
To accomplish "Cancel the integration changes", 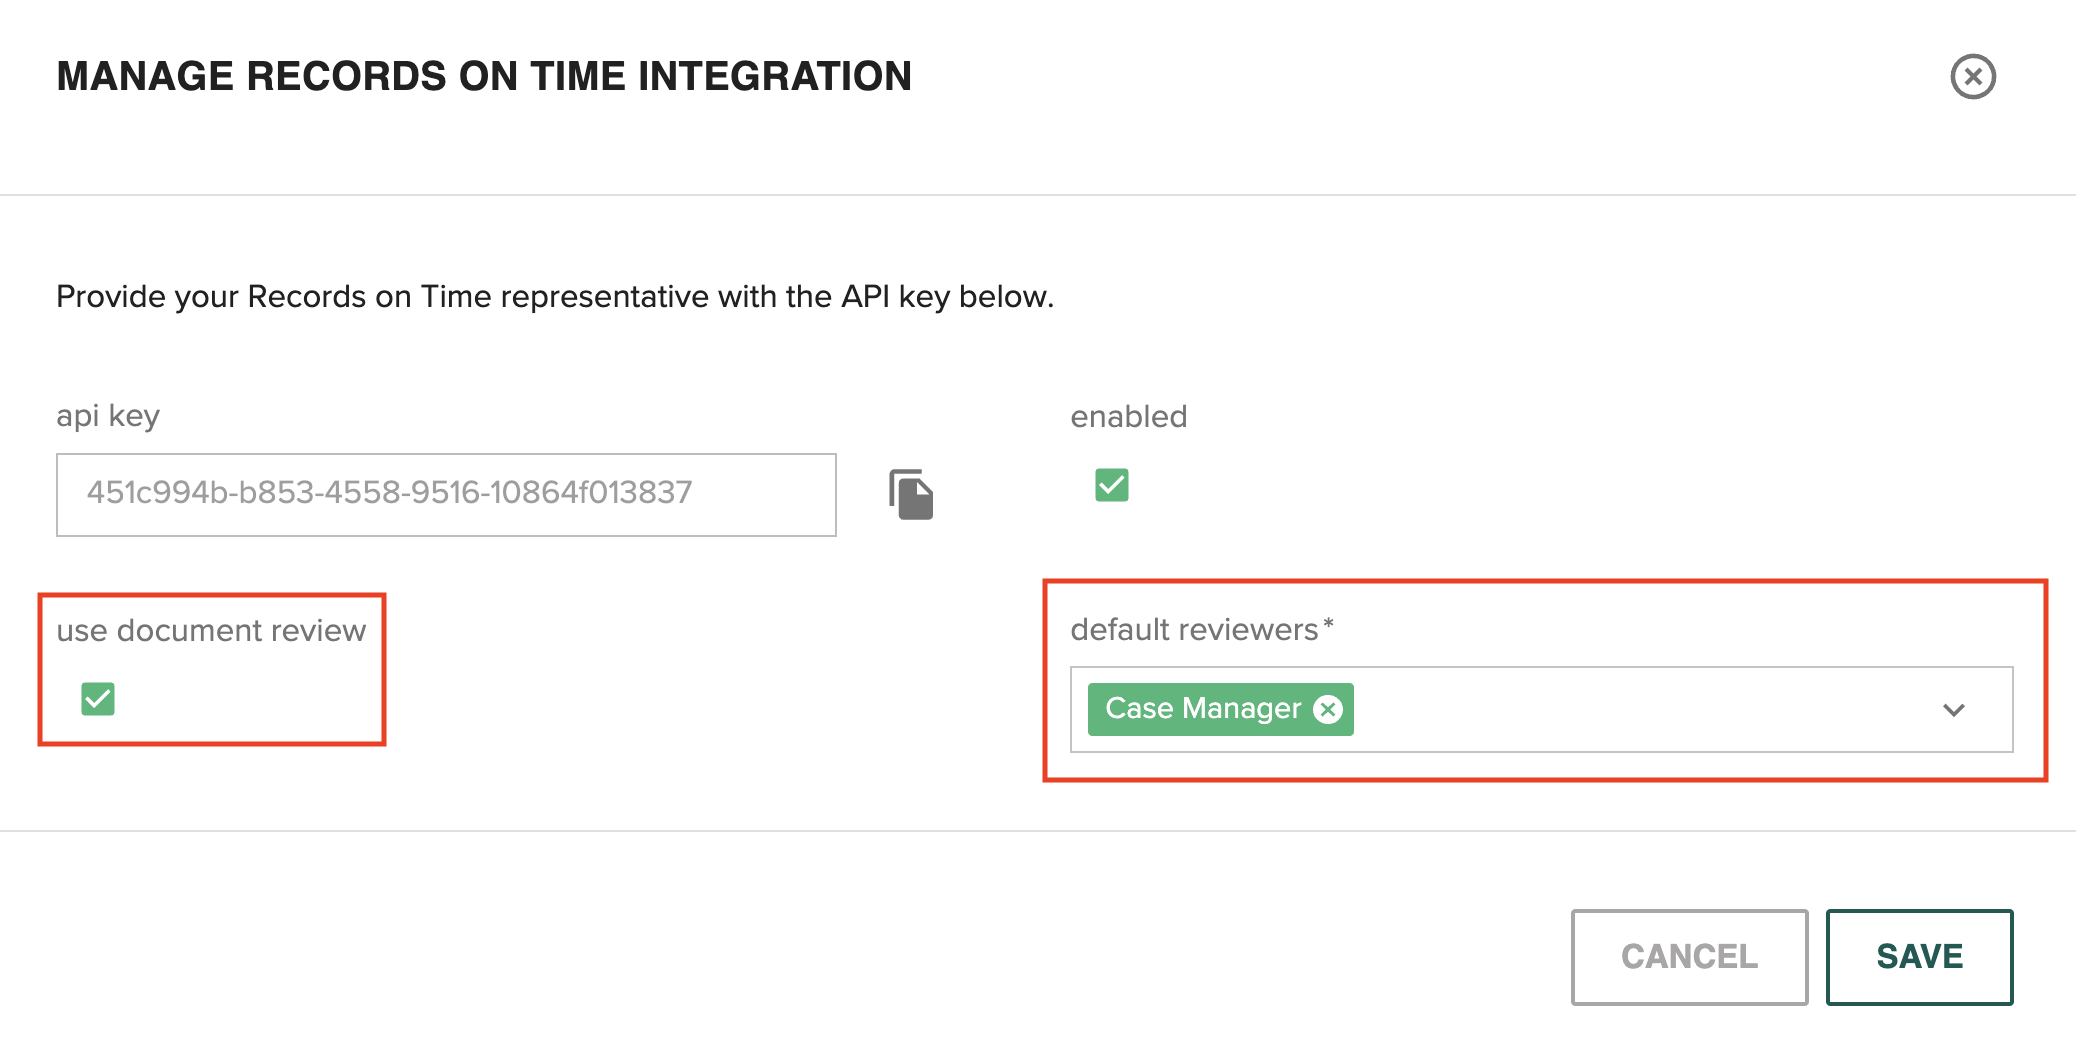I will 1689,957.
